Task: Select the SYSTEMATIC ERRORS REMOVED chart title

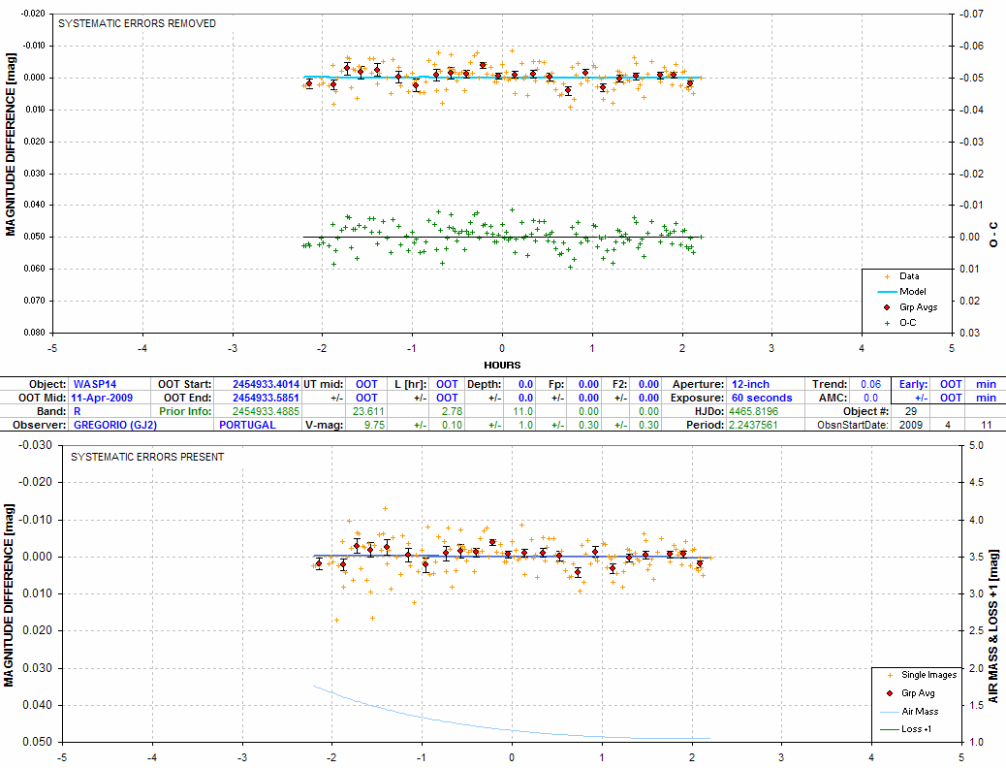Action: coord(137,23)
